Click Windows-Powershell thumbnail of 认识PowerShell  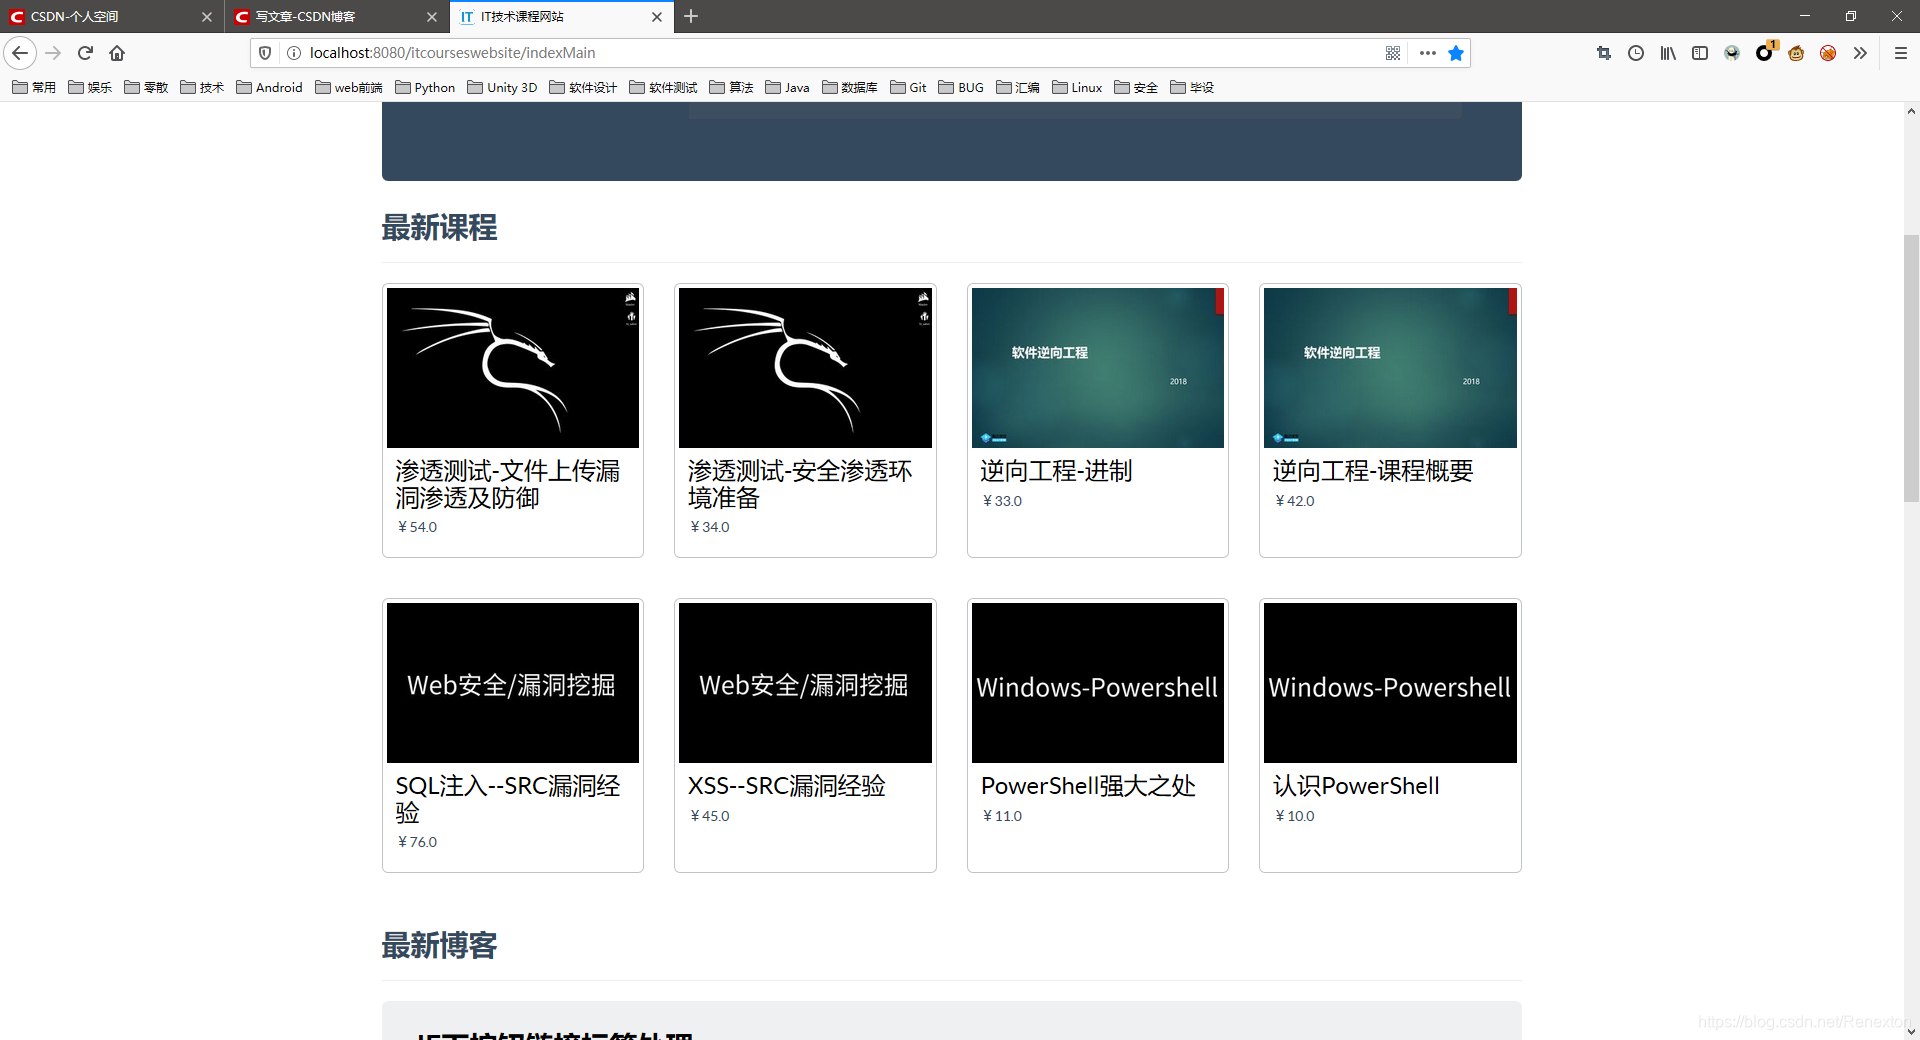1390,683
